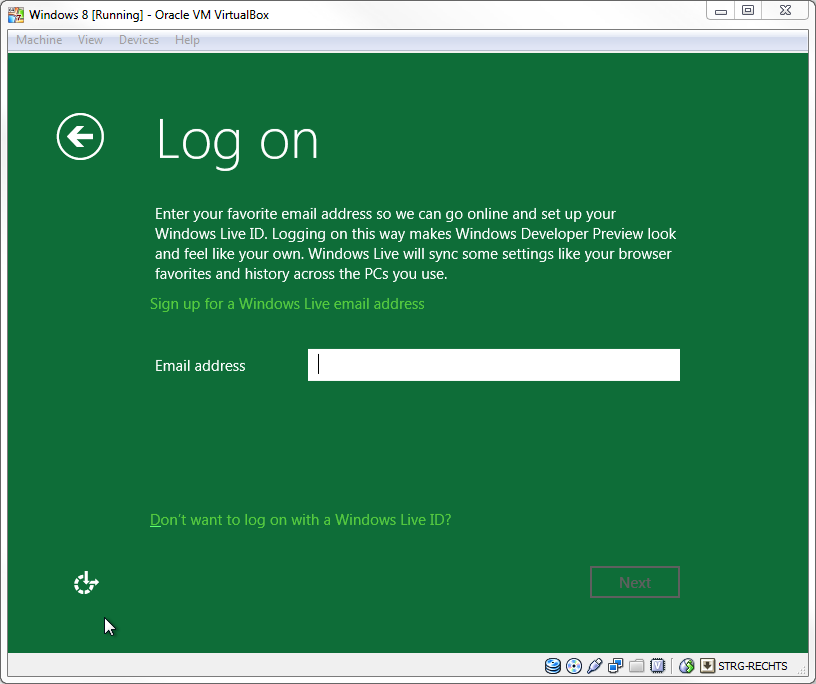Focus the Email address input field

click(493, 365)
